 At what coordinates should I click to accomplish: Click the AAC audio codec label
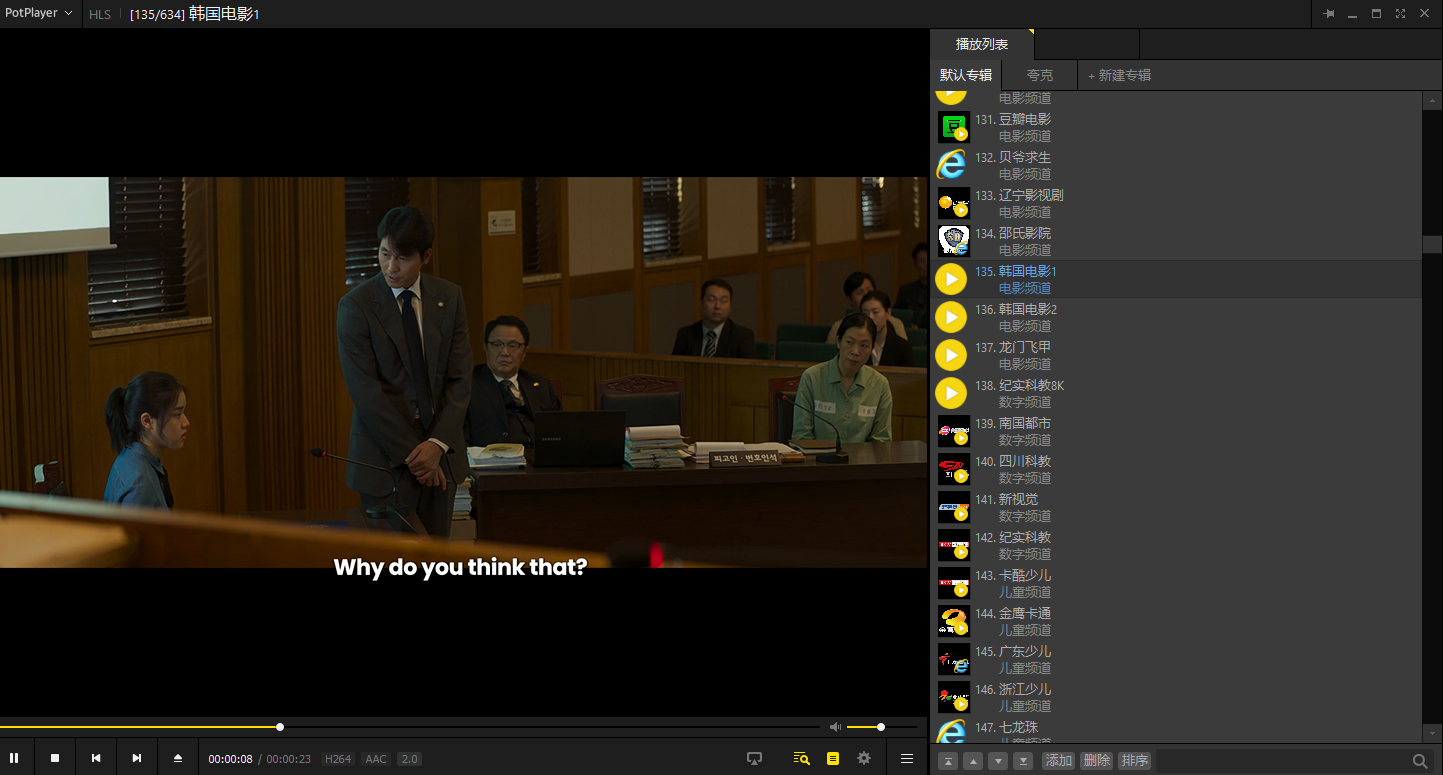[x=376, y=759]
